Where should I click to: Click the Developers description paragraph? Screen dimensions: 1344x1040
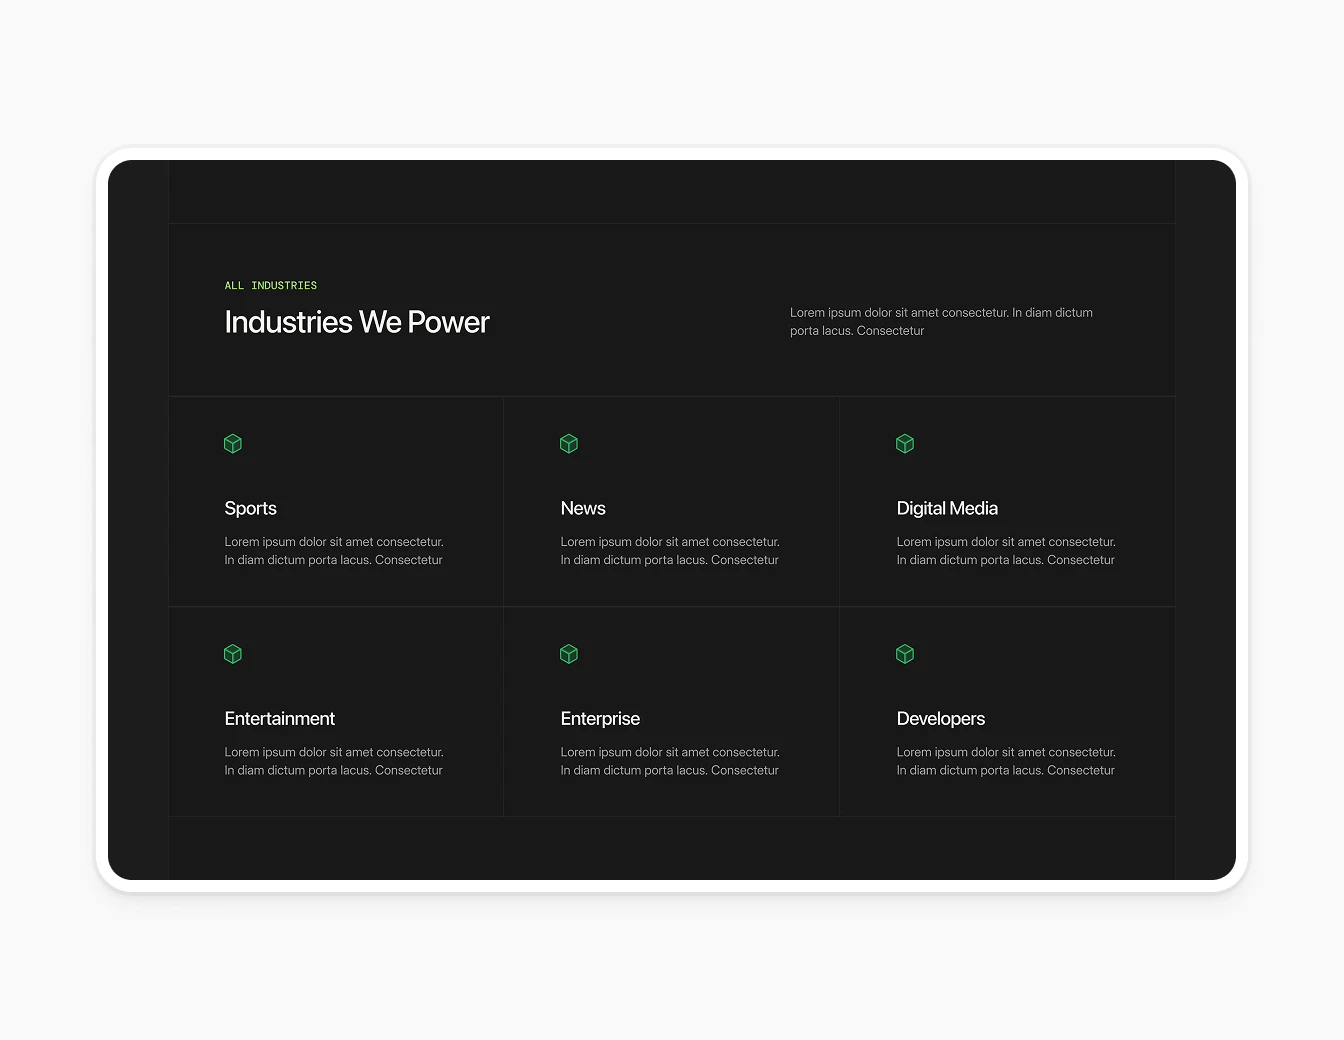pyautogui.click(x=1005, y=761)
